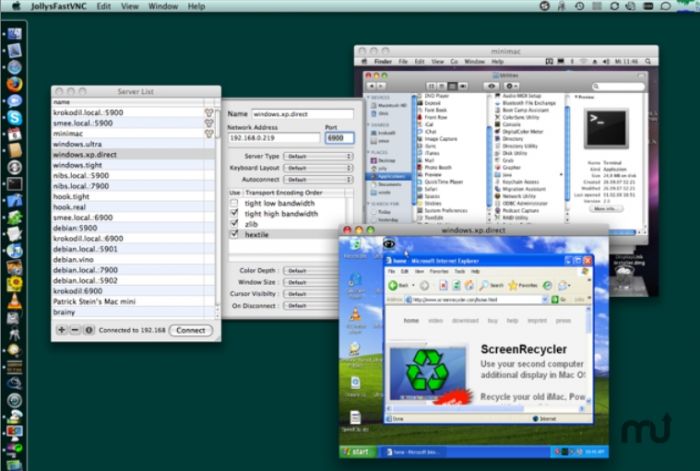
Task: Select windows.ultra in the Server List
Action: [133, 144]
